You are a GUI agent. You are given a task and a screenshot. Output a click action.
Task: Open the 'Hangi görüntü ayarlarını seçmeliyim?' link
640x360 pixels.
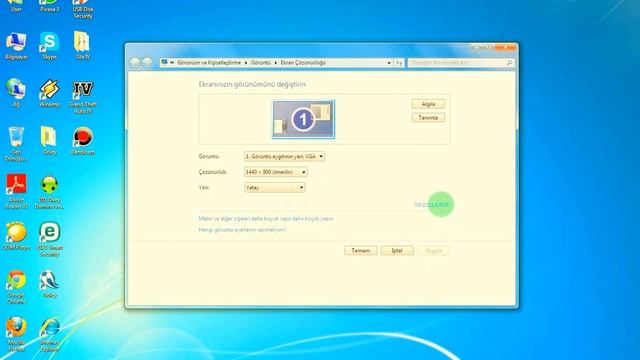point(242,230)
